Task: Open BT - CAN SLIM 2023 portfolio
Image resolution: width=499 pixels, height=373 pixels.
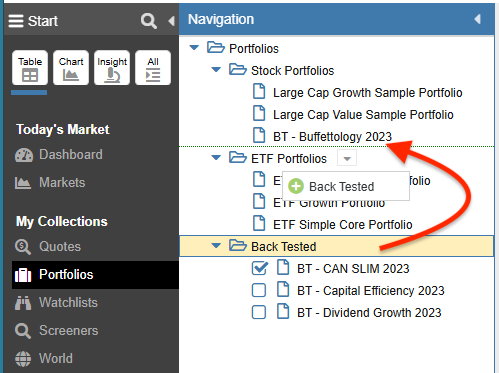Action: [x=353, y=269]
